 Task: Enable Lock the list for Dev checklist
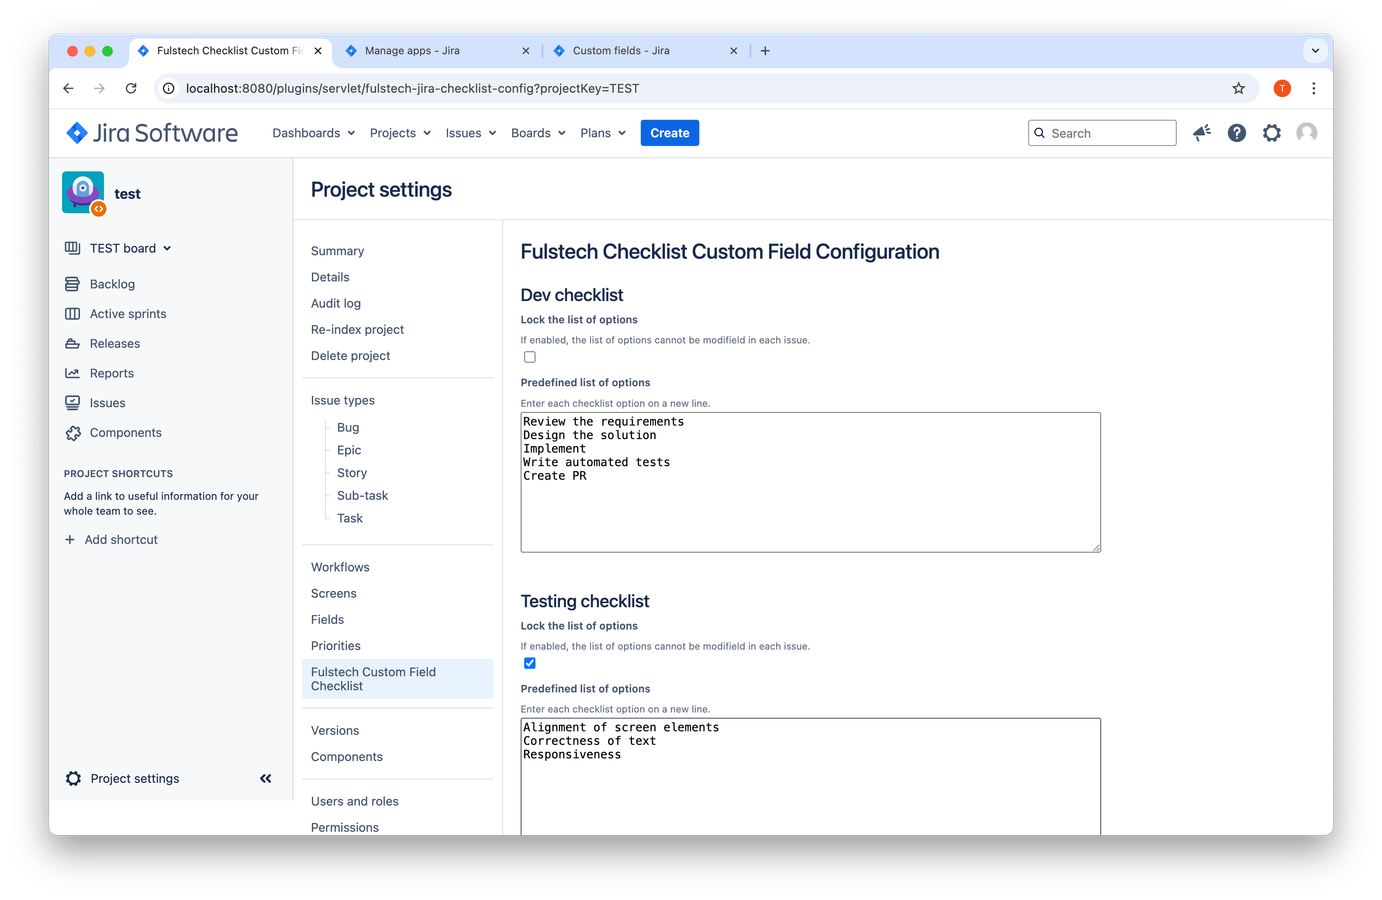(530, 357)
